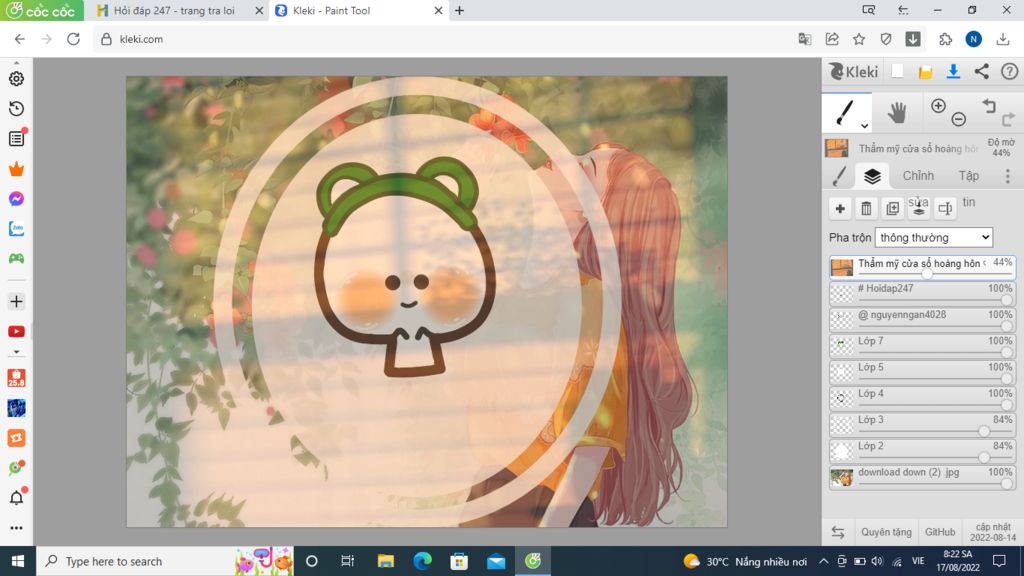Click the current layer thumbnail above tabs
The width and height of the screenshot is (1024, 576).
tap(837, 148)
